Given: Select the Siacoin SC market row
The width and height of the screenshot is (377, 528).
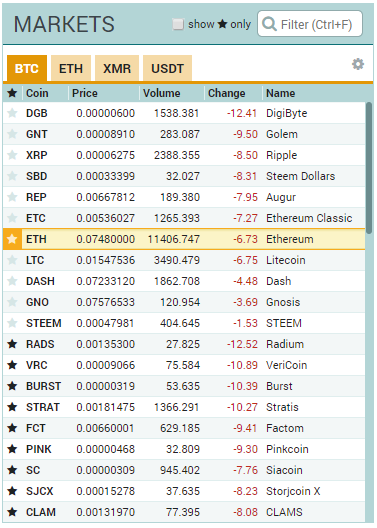Looking at the screenshot, I should click(x=184, y=470).
